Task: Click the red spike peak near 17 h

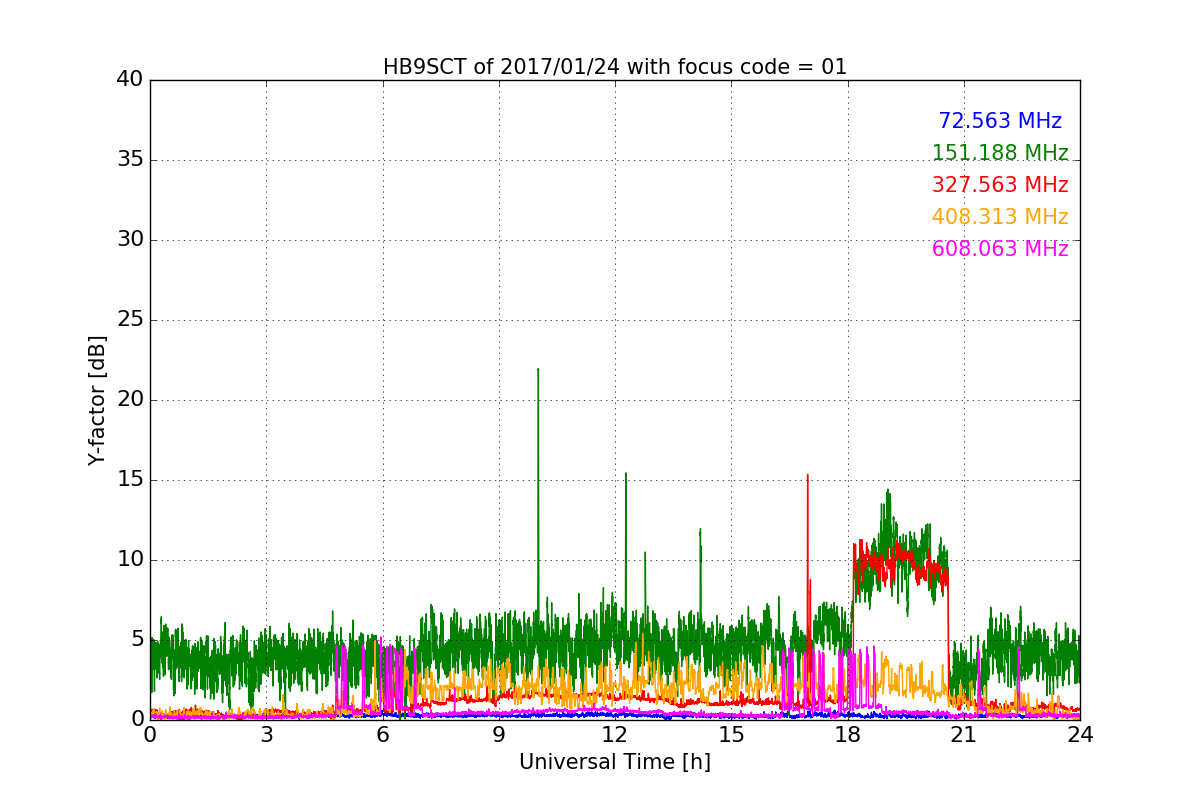Action: click(808, 476)
